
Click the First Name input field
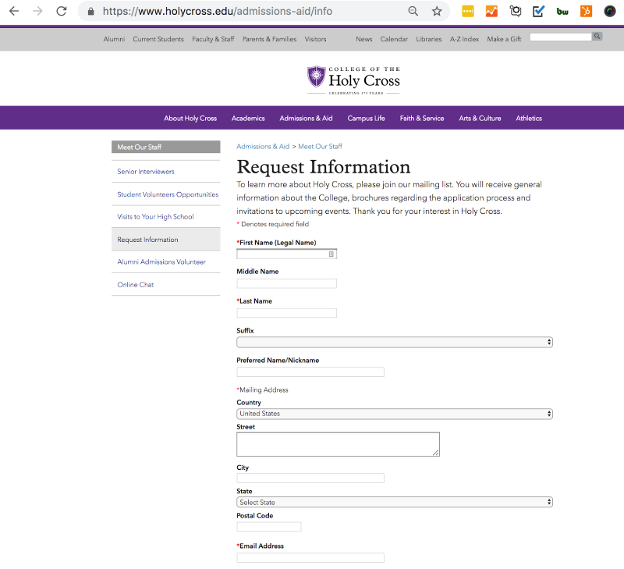[287, 254]
